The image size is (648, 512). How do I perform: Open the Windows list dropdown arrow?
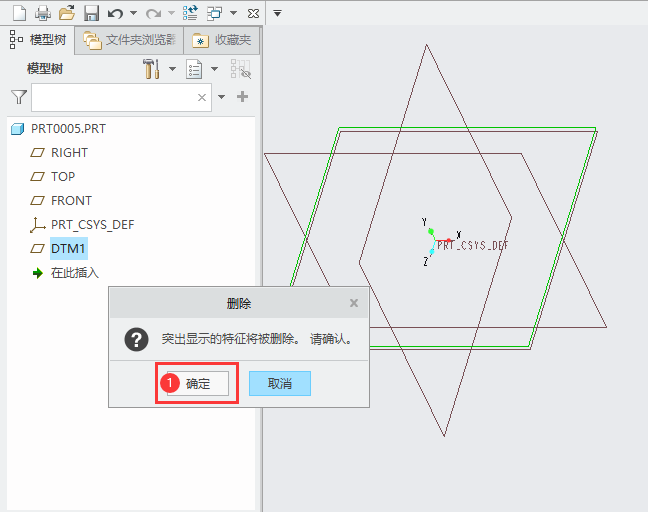[233, 13]
